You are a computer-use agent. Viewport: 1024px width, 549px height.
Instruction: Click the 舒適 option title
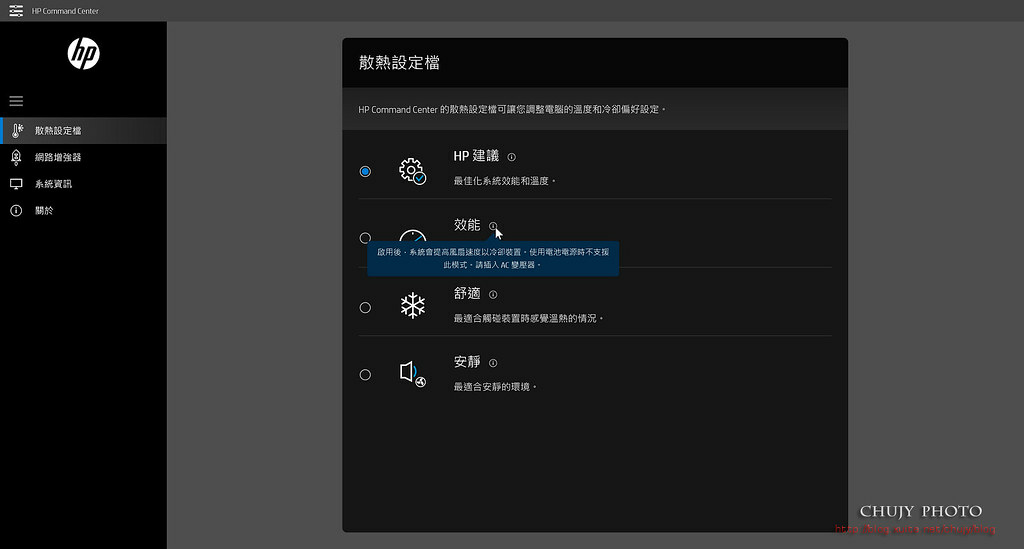click(x=467, y=293)
